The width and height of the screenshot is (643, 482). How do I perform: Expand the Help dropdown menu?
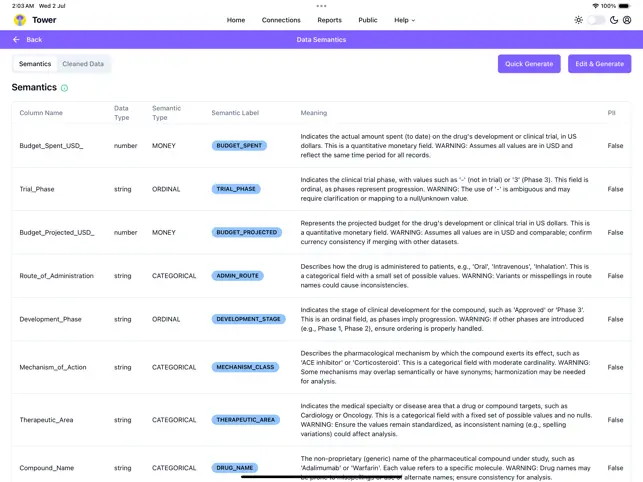(404, 20)
